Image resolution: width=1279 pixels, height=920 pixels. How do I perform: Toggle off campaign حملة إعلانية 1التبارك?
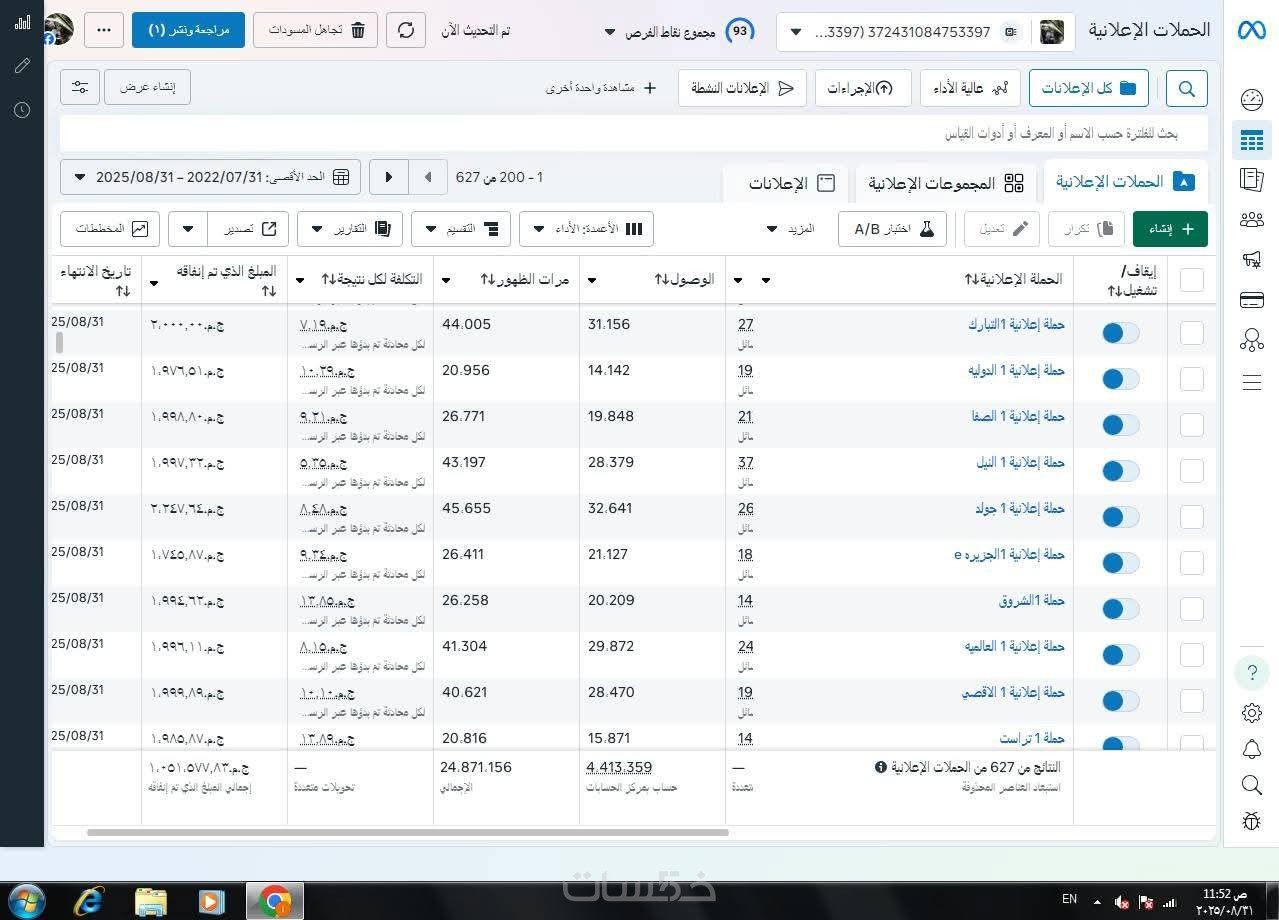coord(1120,333)
